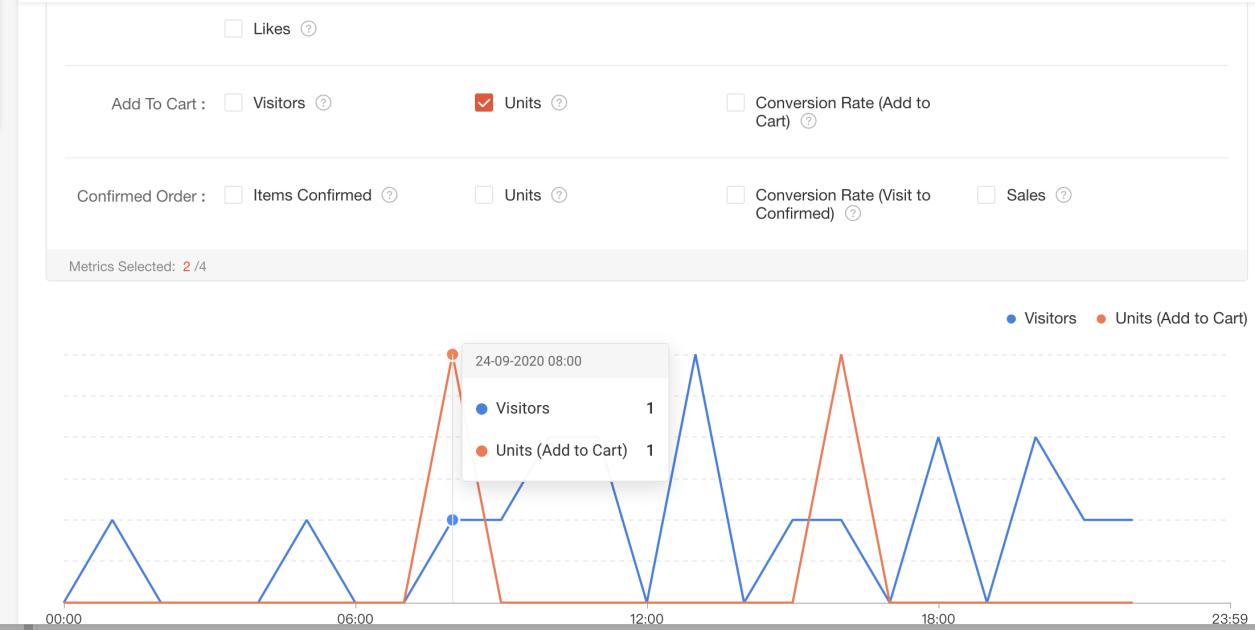The width and height of the screenshot is (1255, 630).
Task: Check Conversion Rate (Visit to Confirmed) checkbox
Action: coord(736,195)
